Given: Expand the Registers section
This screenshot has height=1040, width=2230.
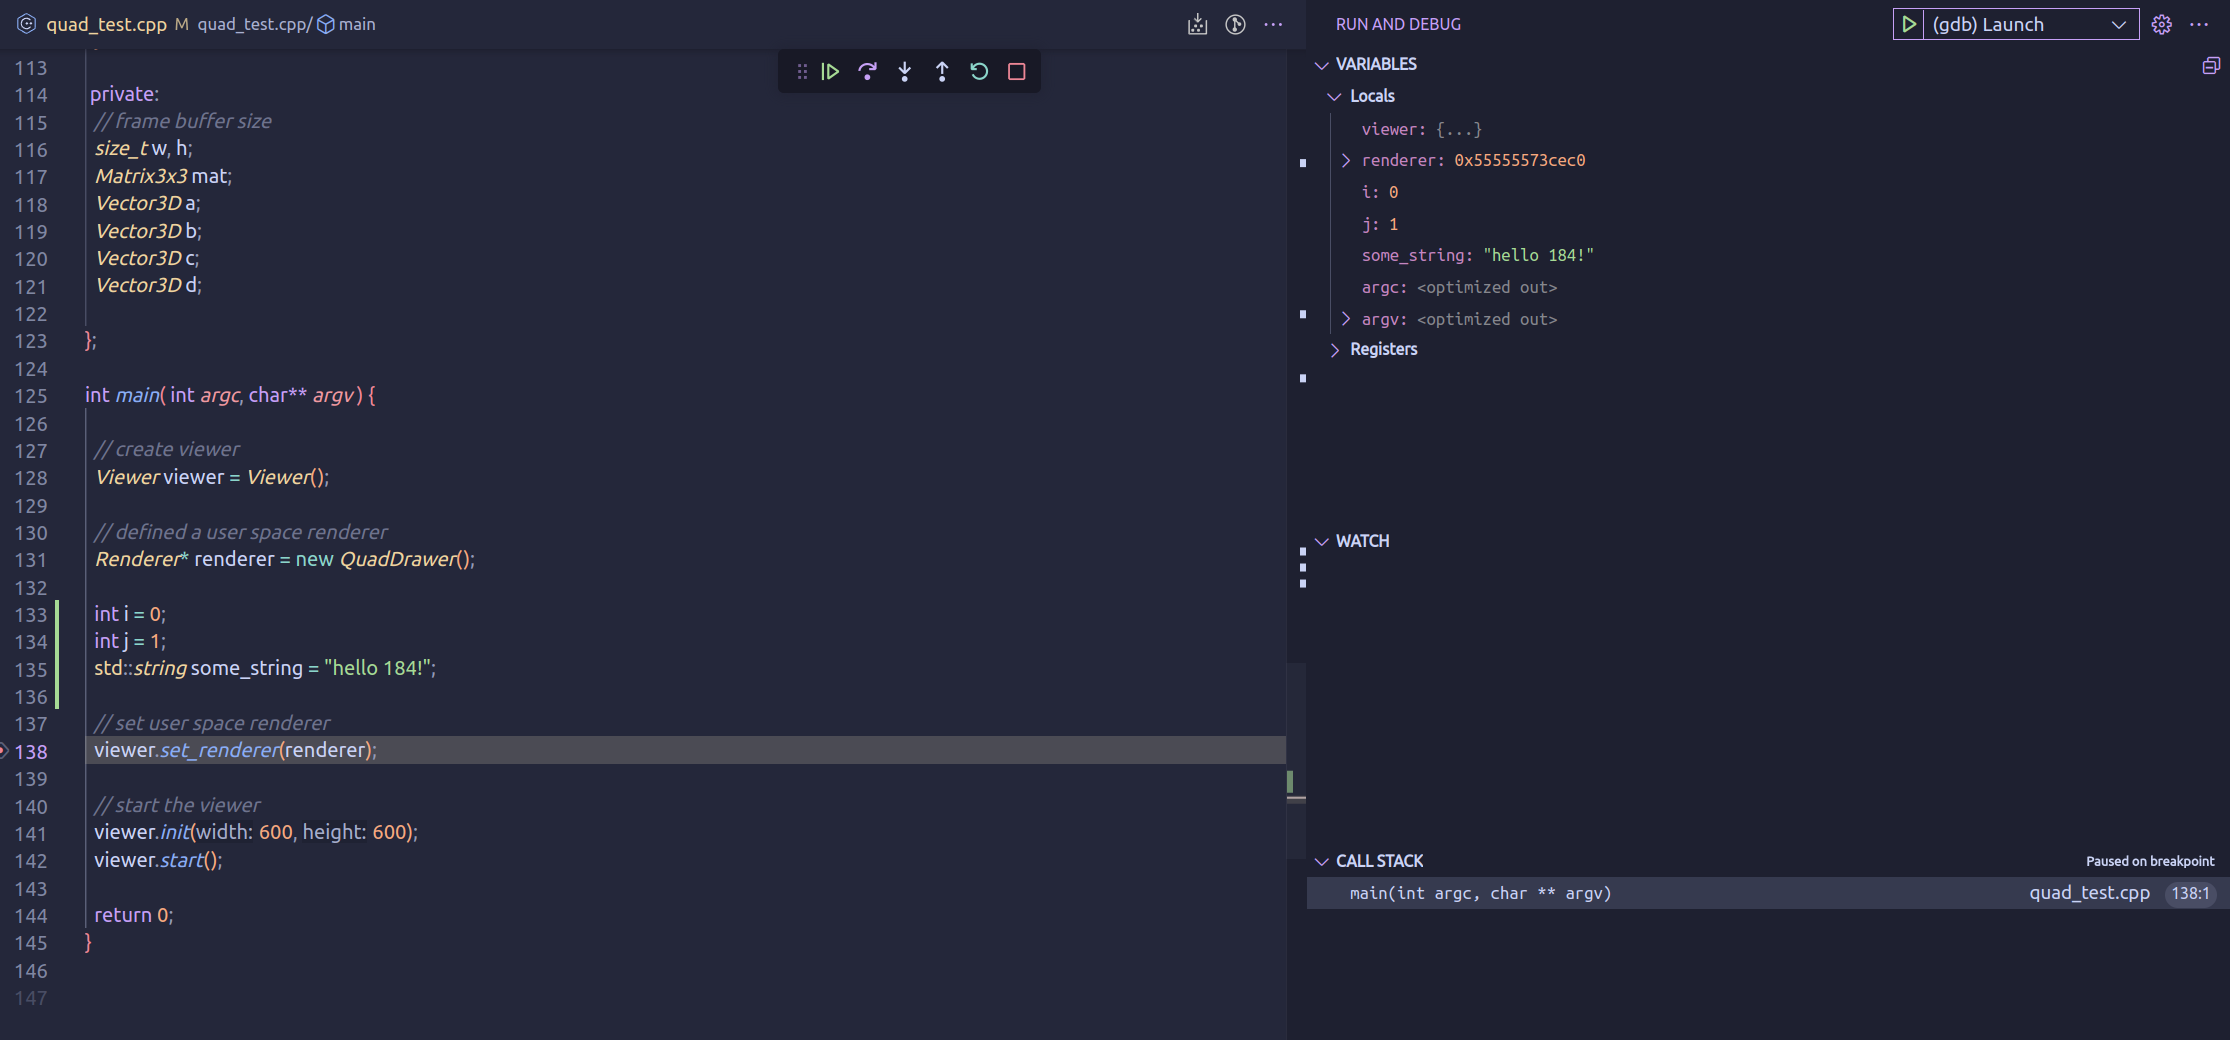Looking at the screenshot, I should 1335,349.
